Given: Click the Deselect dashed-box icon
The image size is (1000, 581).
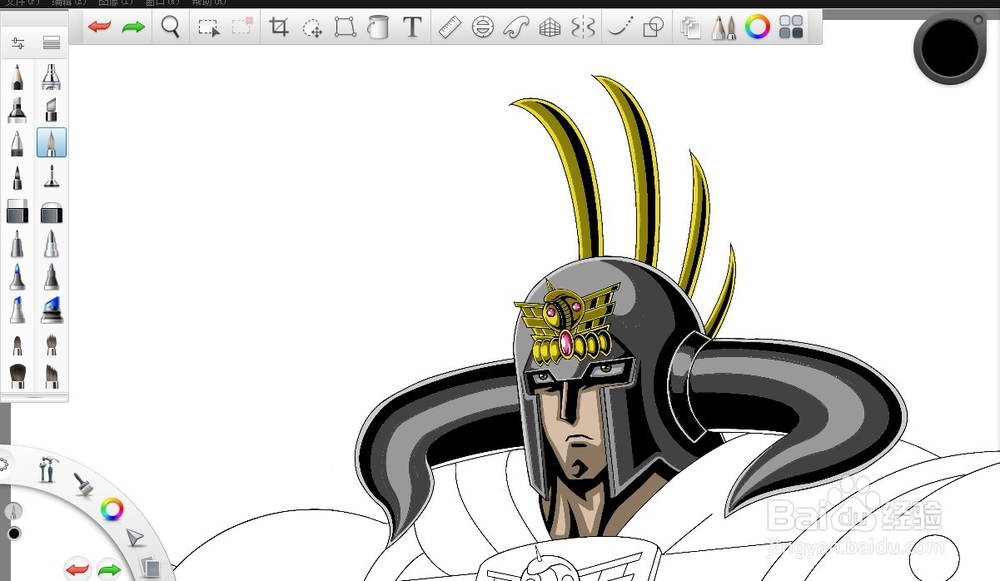Looking at the screenshot, I should (242, 27).
